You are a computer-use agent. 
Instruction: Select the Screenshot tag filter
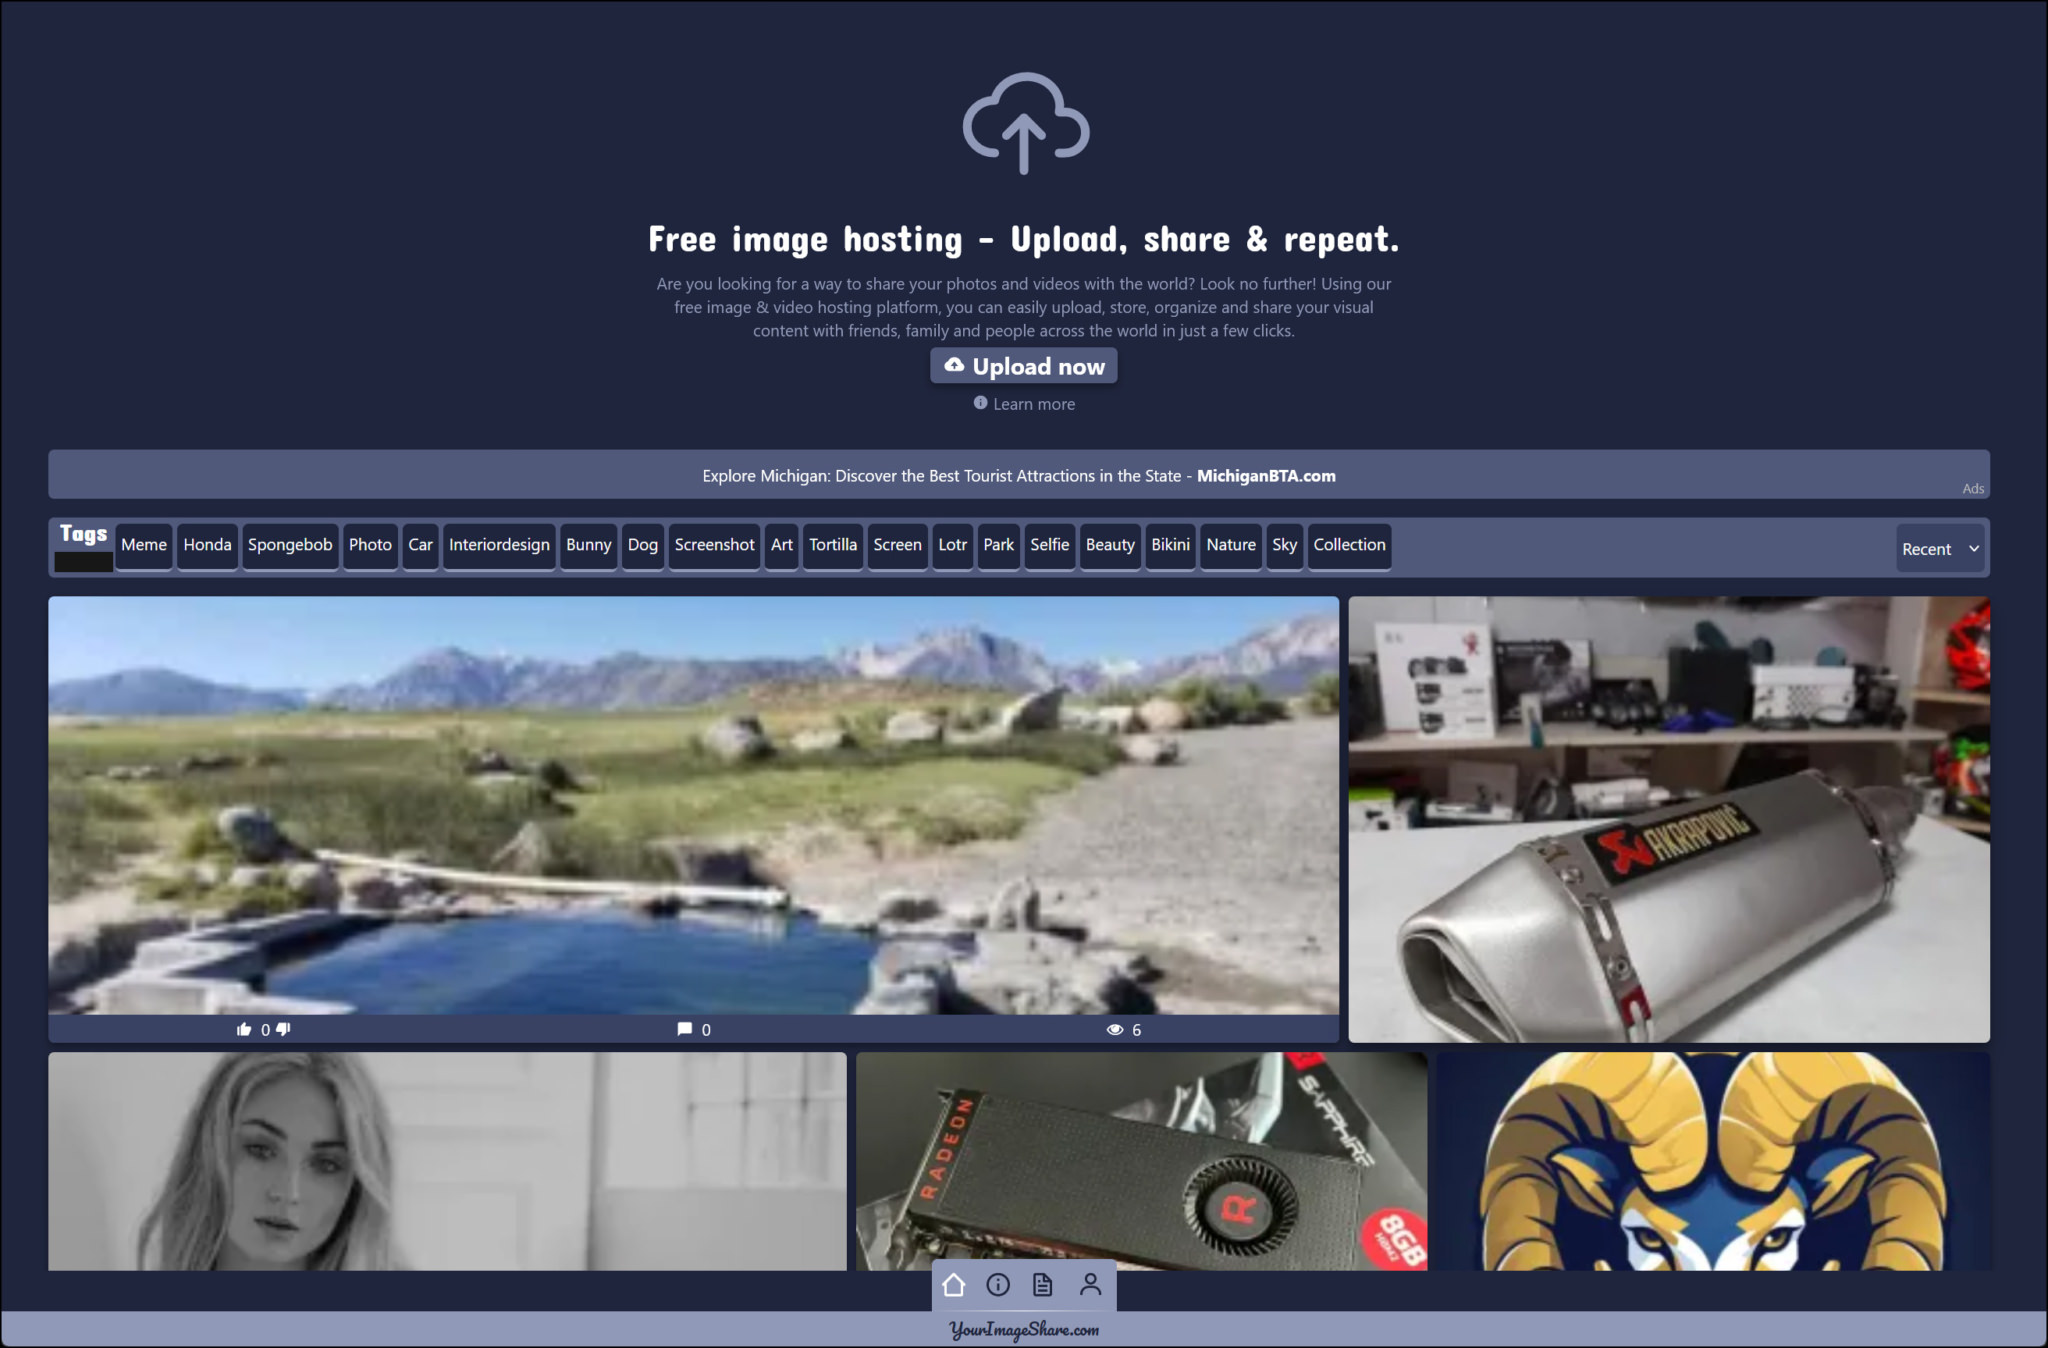click(714, 545)
